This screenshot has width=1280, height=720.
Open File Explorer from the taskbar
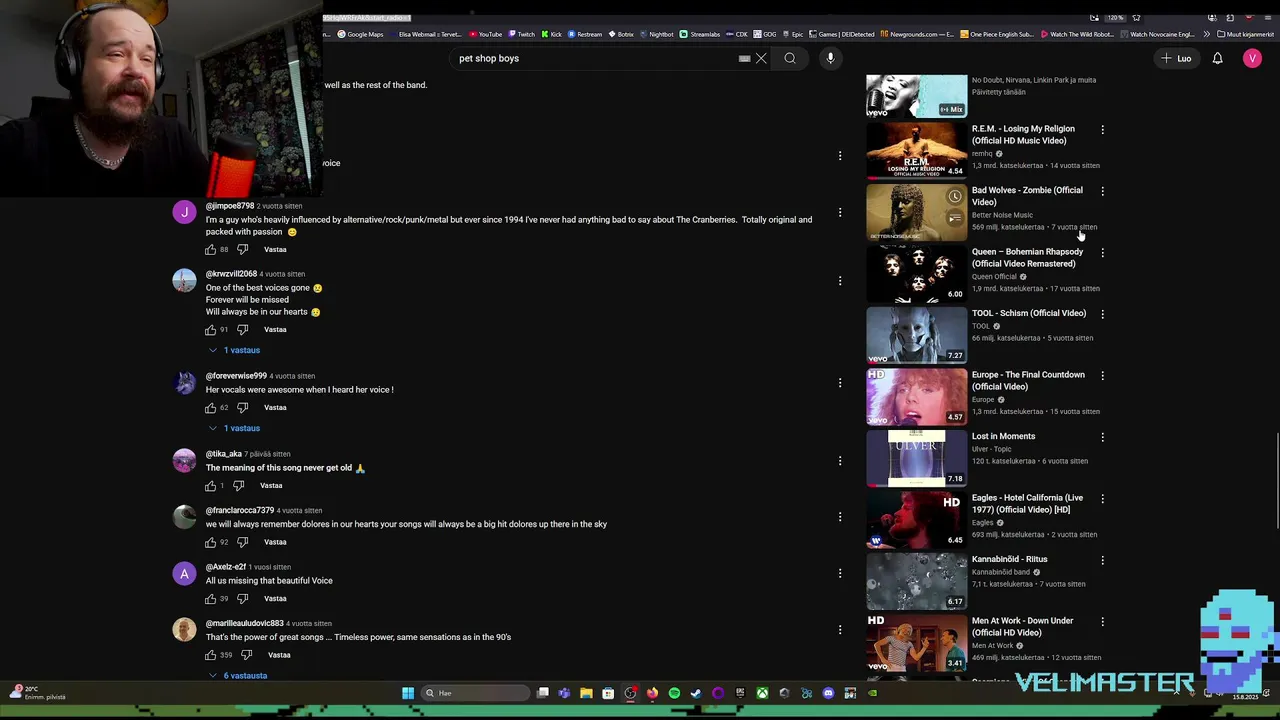[586, 693]
